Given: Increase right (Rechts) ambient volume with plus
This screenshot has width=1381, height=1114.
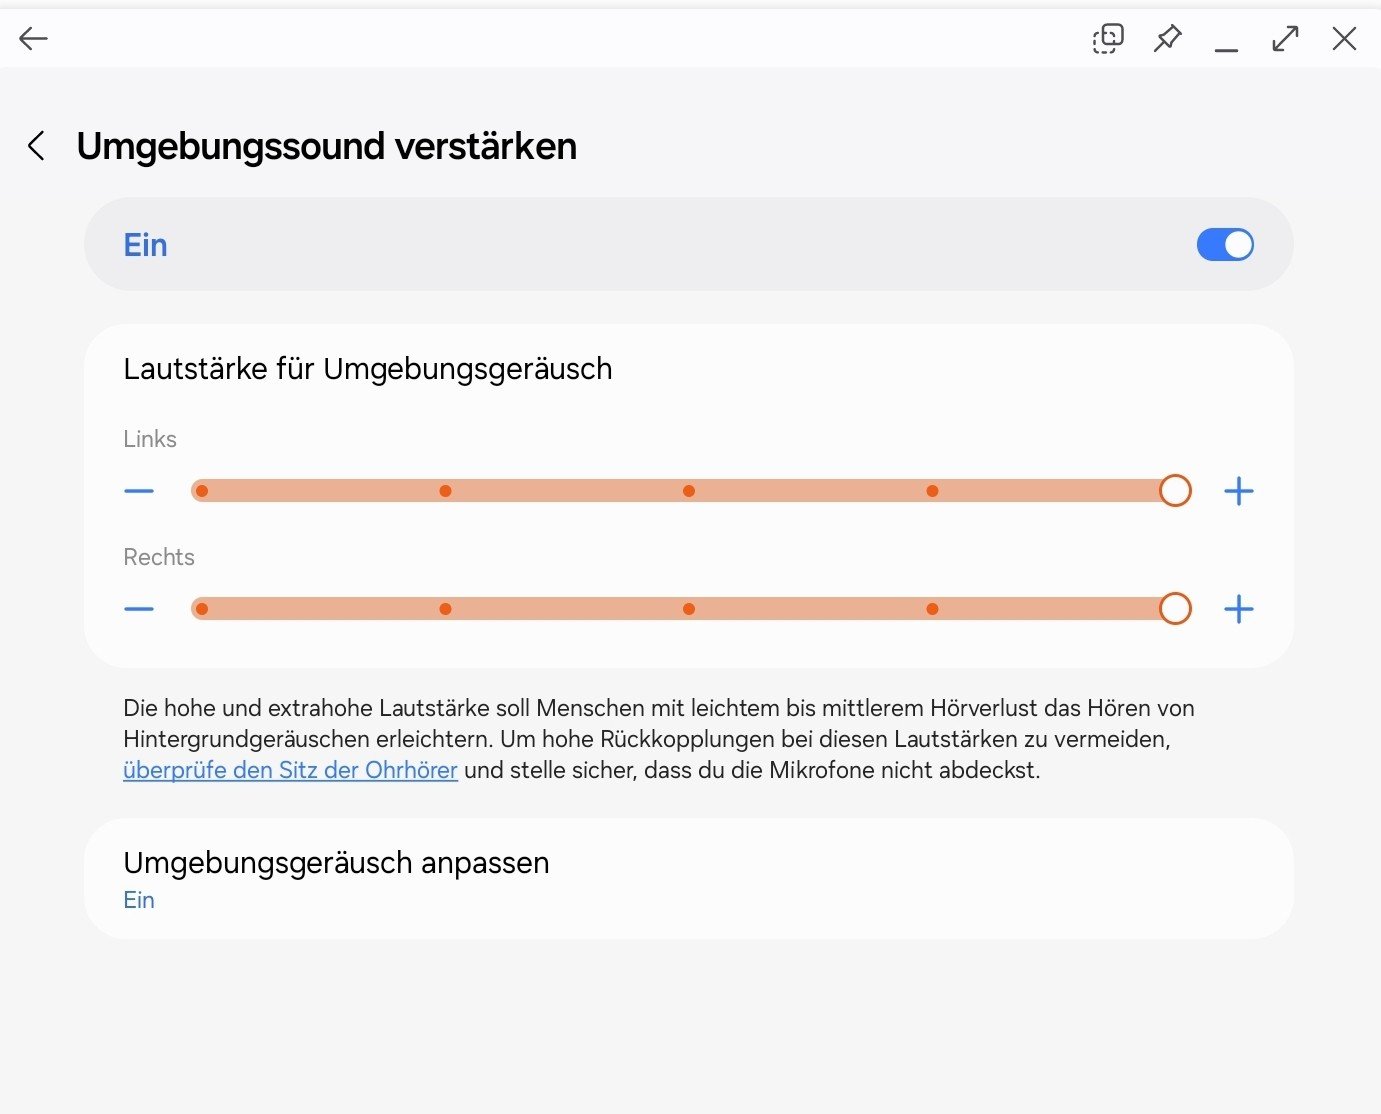Looking at the screenshot, I should coord(1238,609).
